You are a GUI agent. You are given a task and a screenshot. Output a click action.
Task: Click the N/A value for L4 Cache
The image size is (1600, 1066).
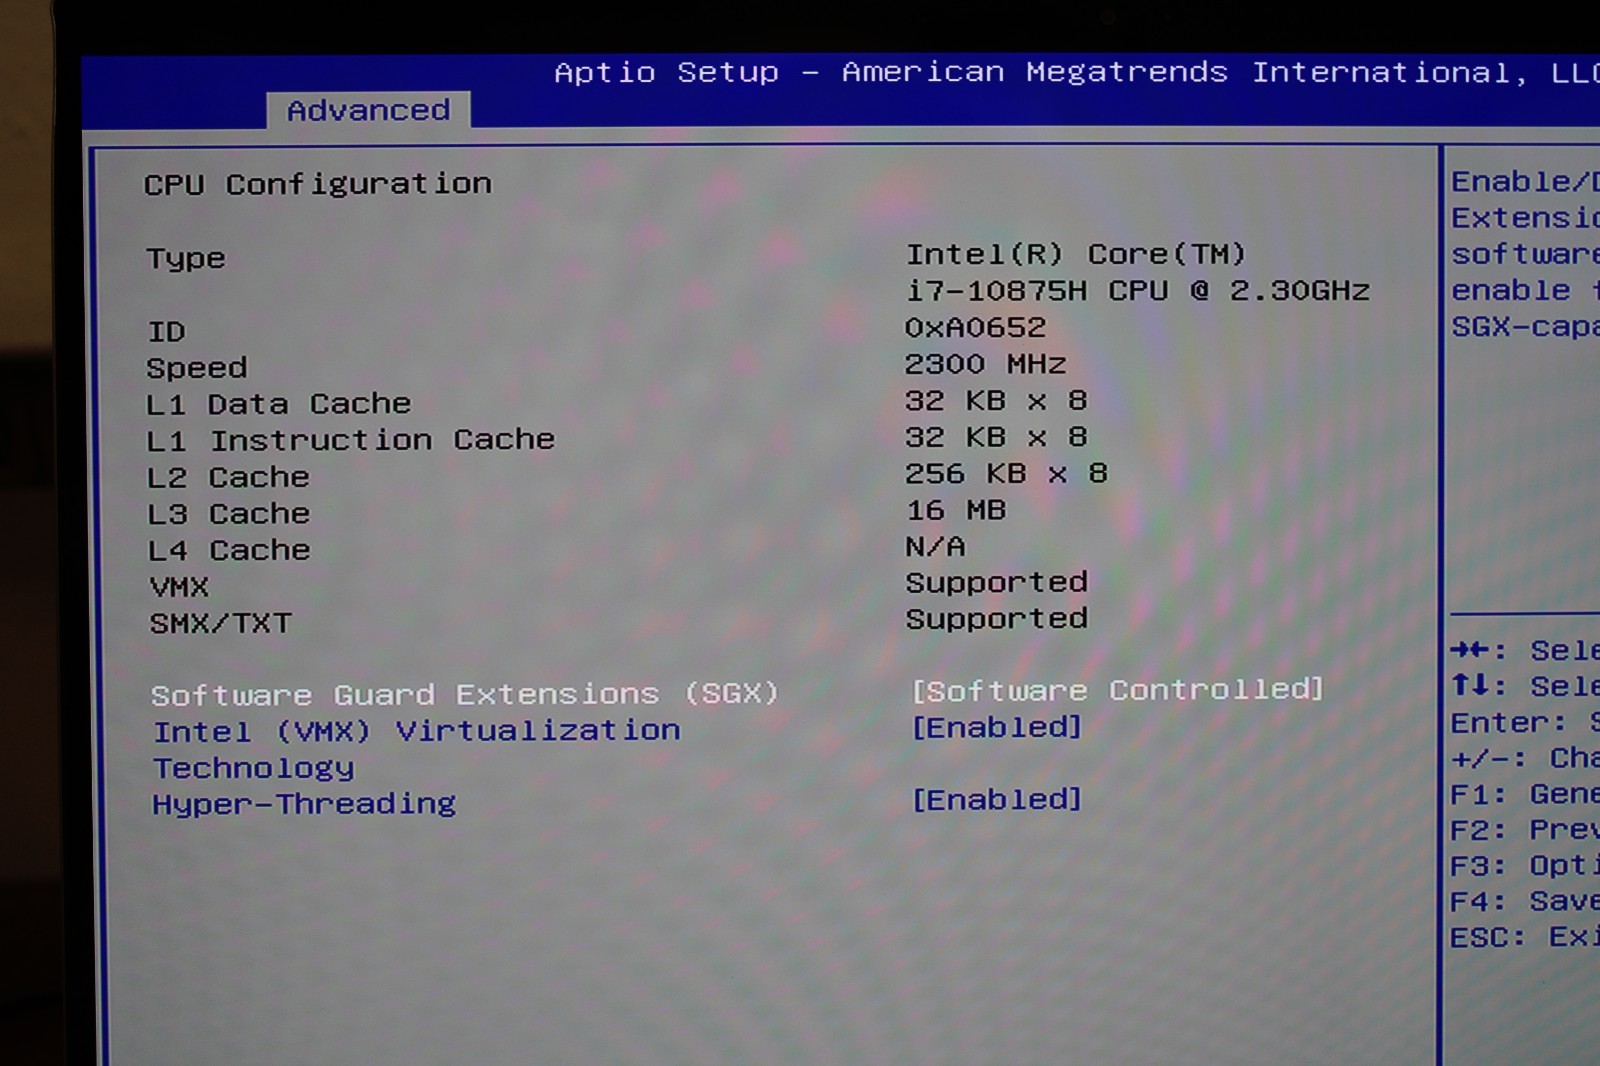click(x=935, y=547)
